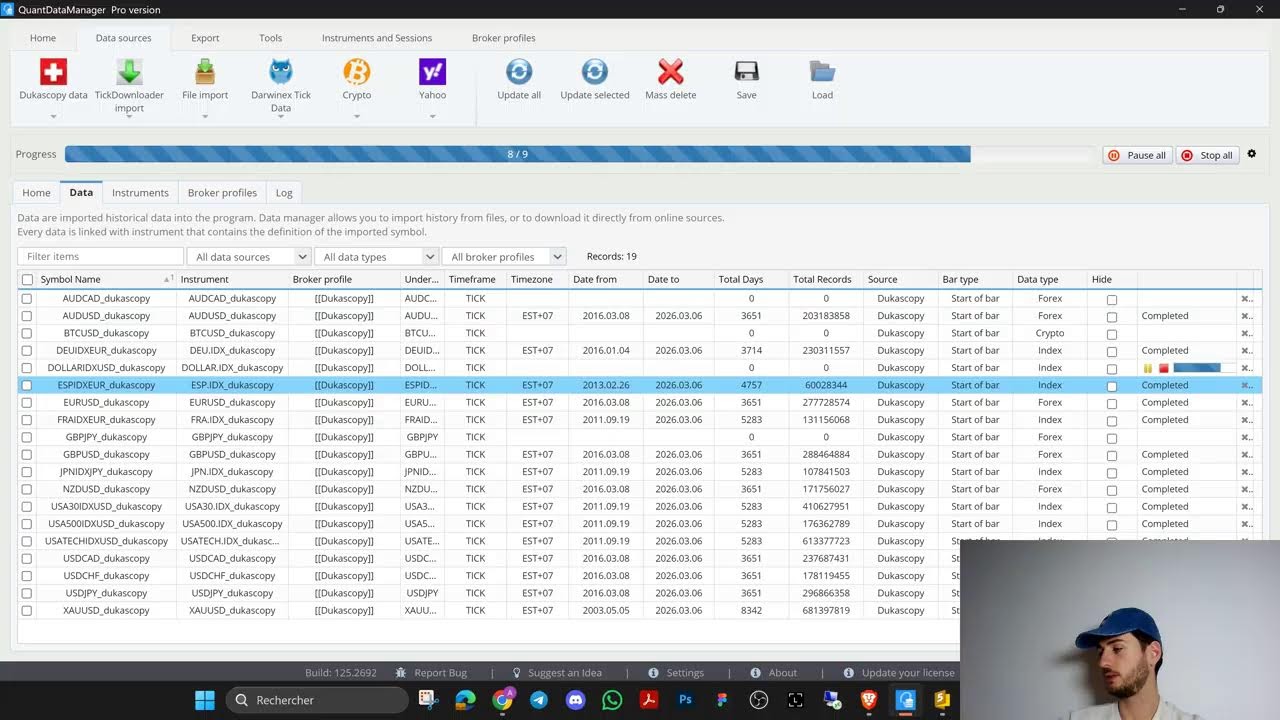Click the Update all icon
1280x720 pixels.
tap(519, 72)
